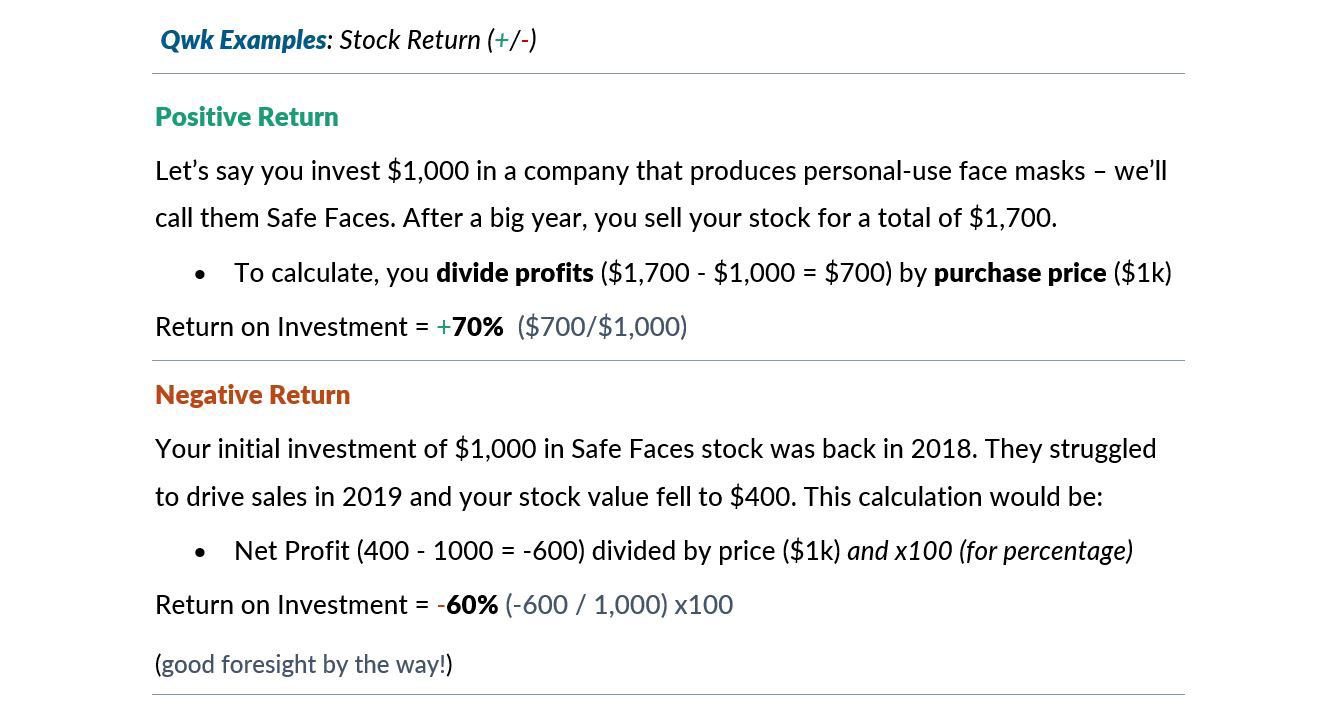The width and height of the screenshot is (1333, 725).
Task: Click the bullet before "To calculate"
Action: click(x=202, y=274)
